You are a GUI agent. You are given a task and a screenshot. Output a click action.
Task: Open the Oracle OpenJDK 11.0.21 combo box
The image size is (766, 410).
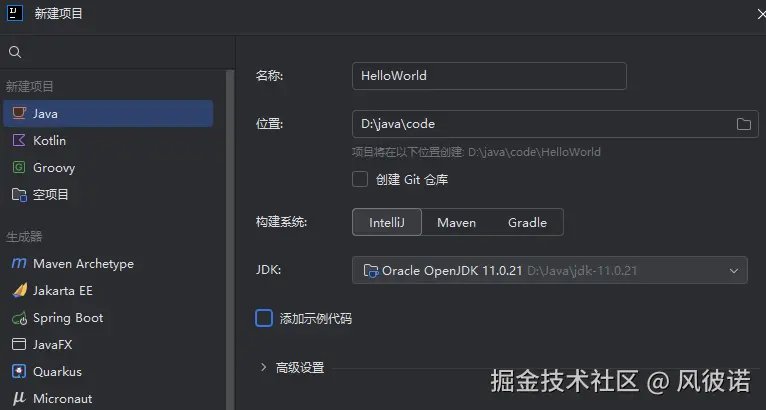click(x=550, y=270)
